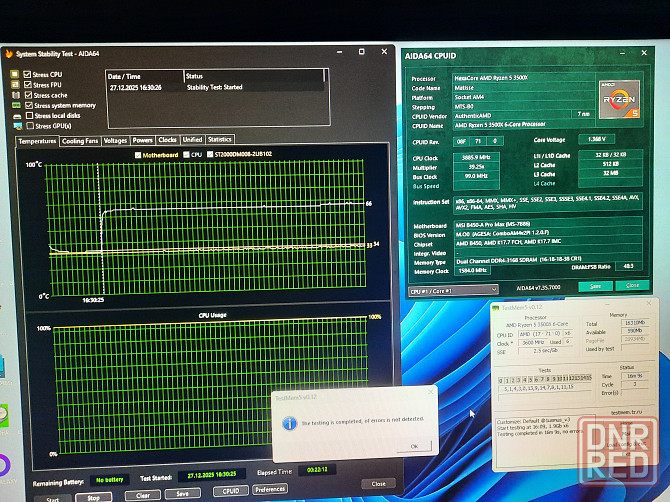Click the Memory Clock value in CPUID
Image resolution: width=670 pixels, height=502 pixels.
click(x=472, y=270)
